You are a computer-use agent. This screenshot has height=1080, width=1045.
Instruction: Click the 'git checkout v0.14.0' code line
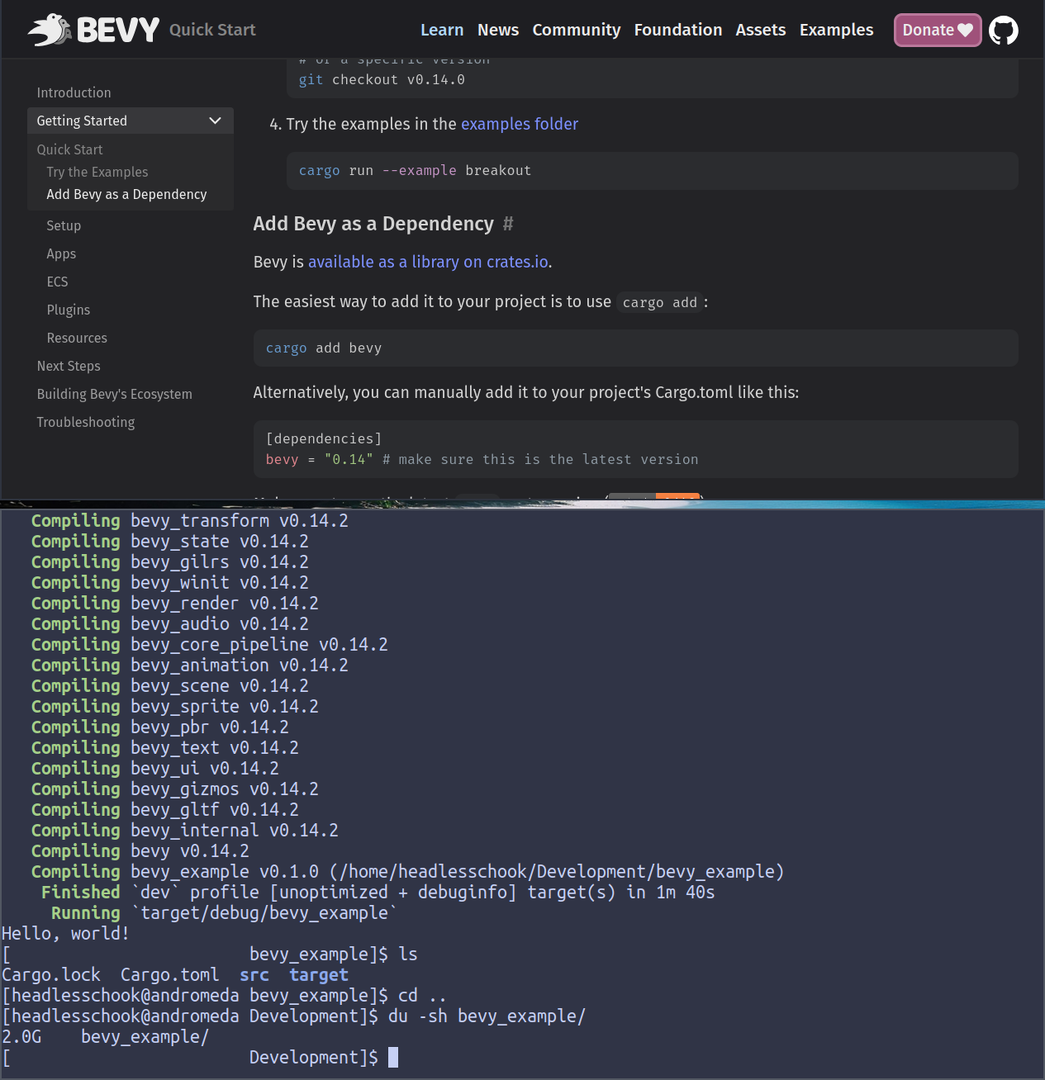click(x=382, y=80)
